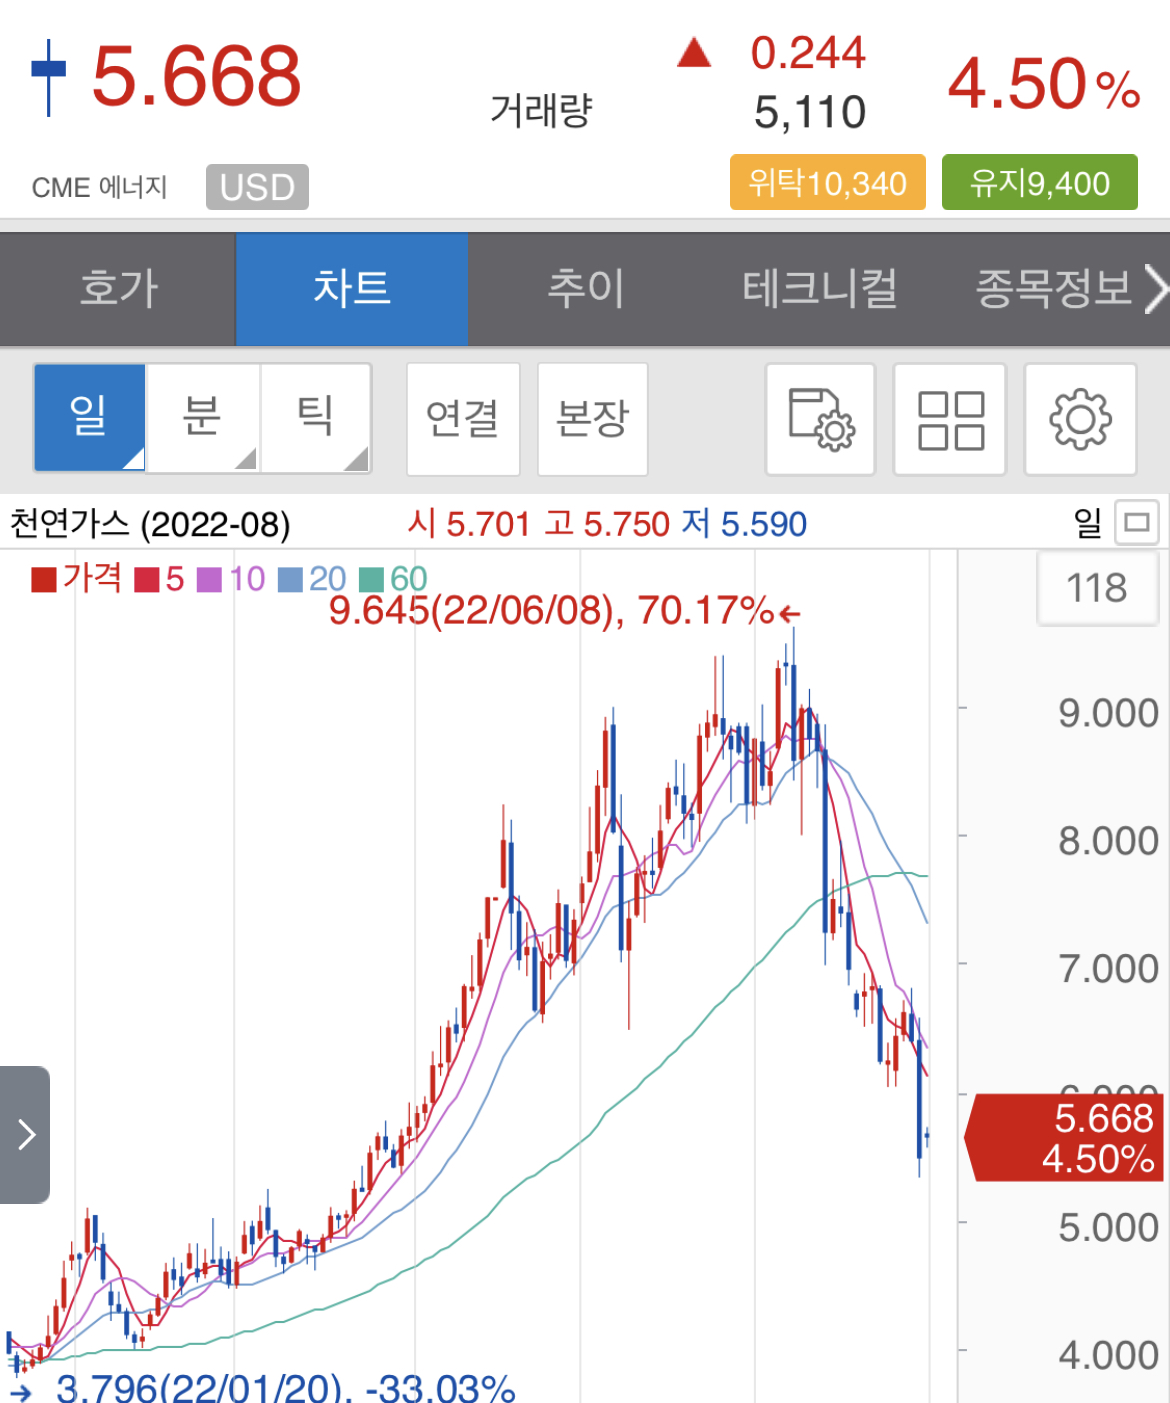Choose the 분 minute period button

click(203, 417)
